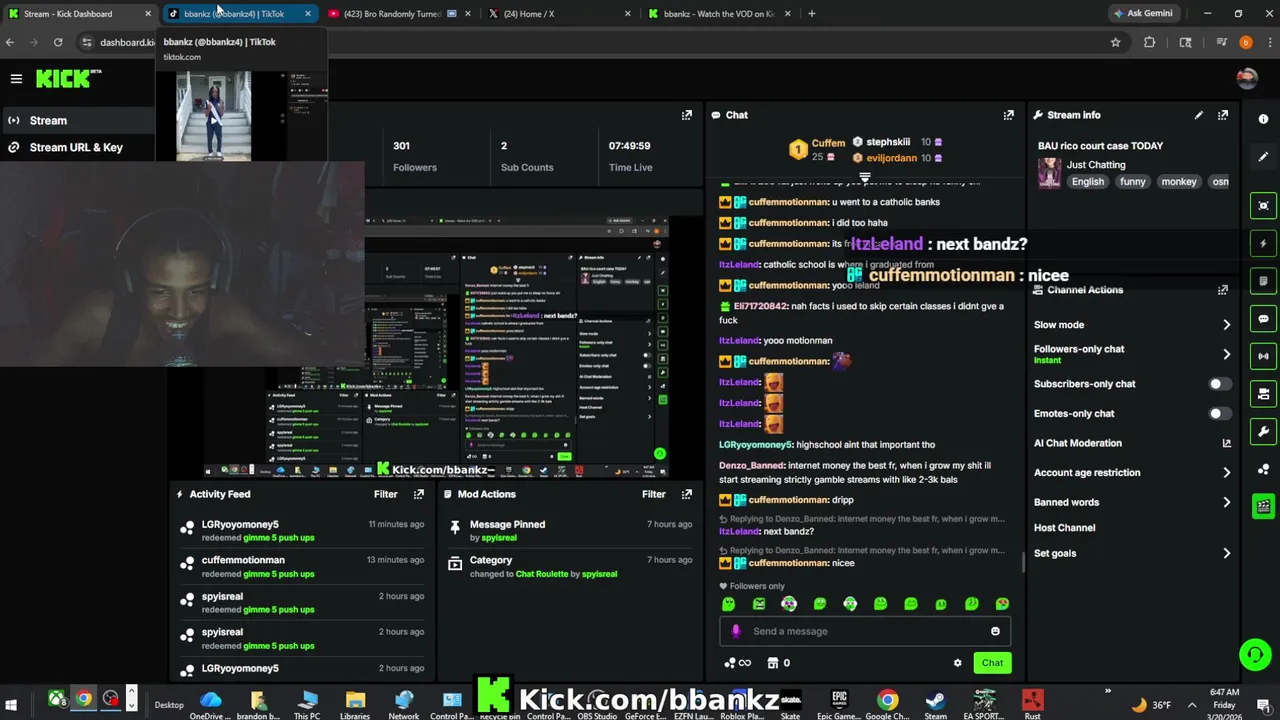Open a new browser tab
Screen dimensions: 1280x720
tap(811, 14)
